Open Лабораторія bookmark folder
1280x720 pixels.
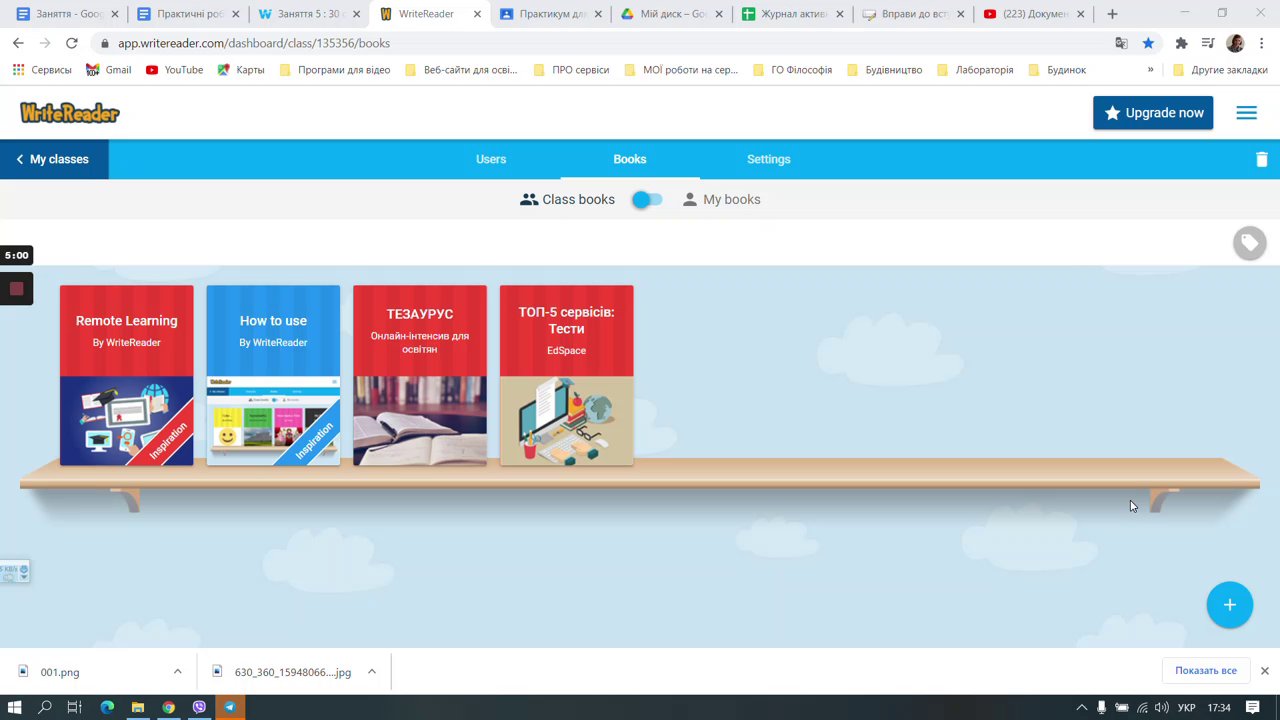[975, 70]
